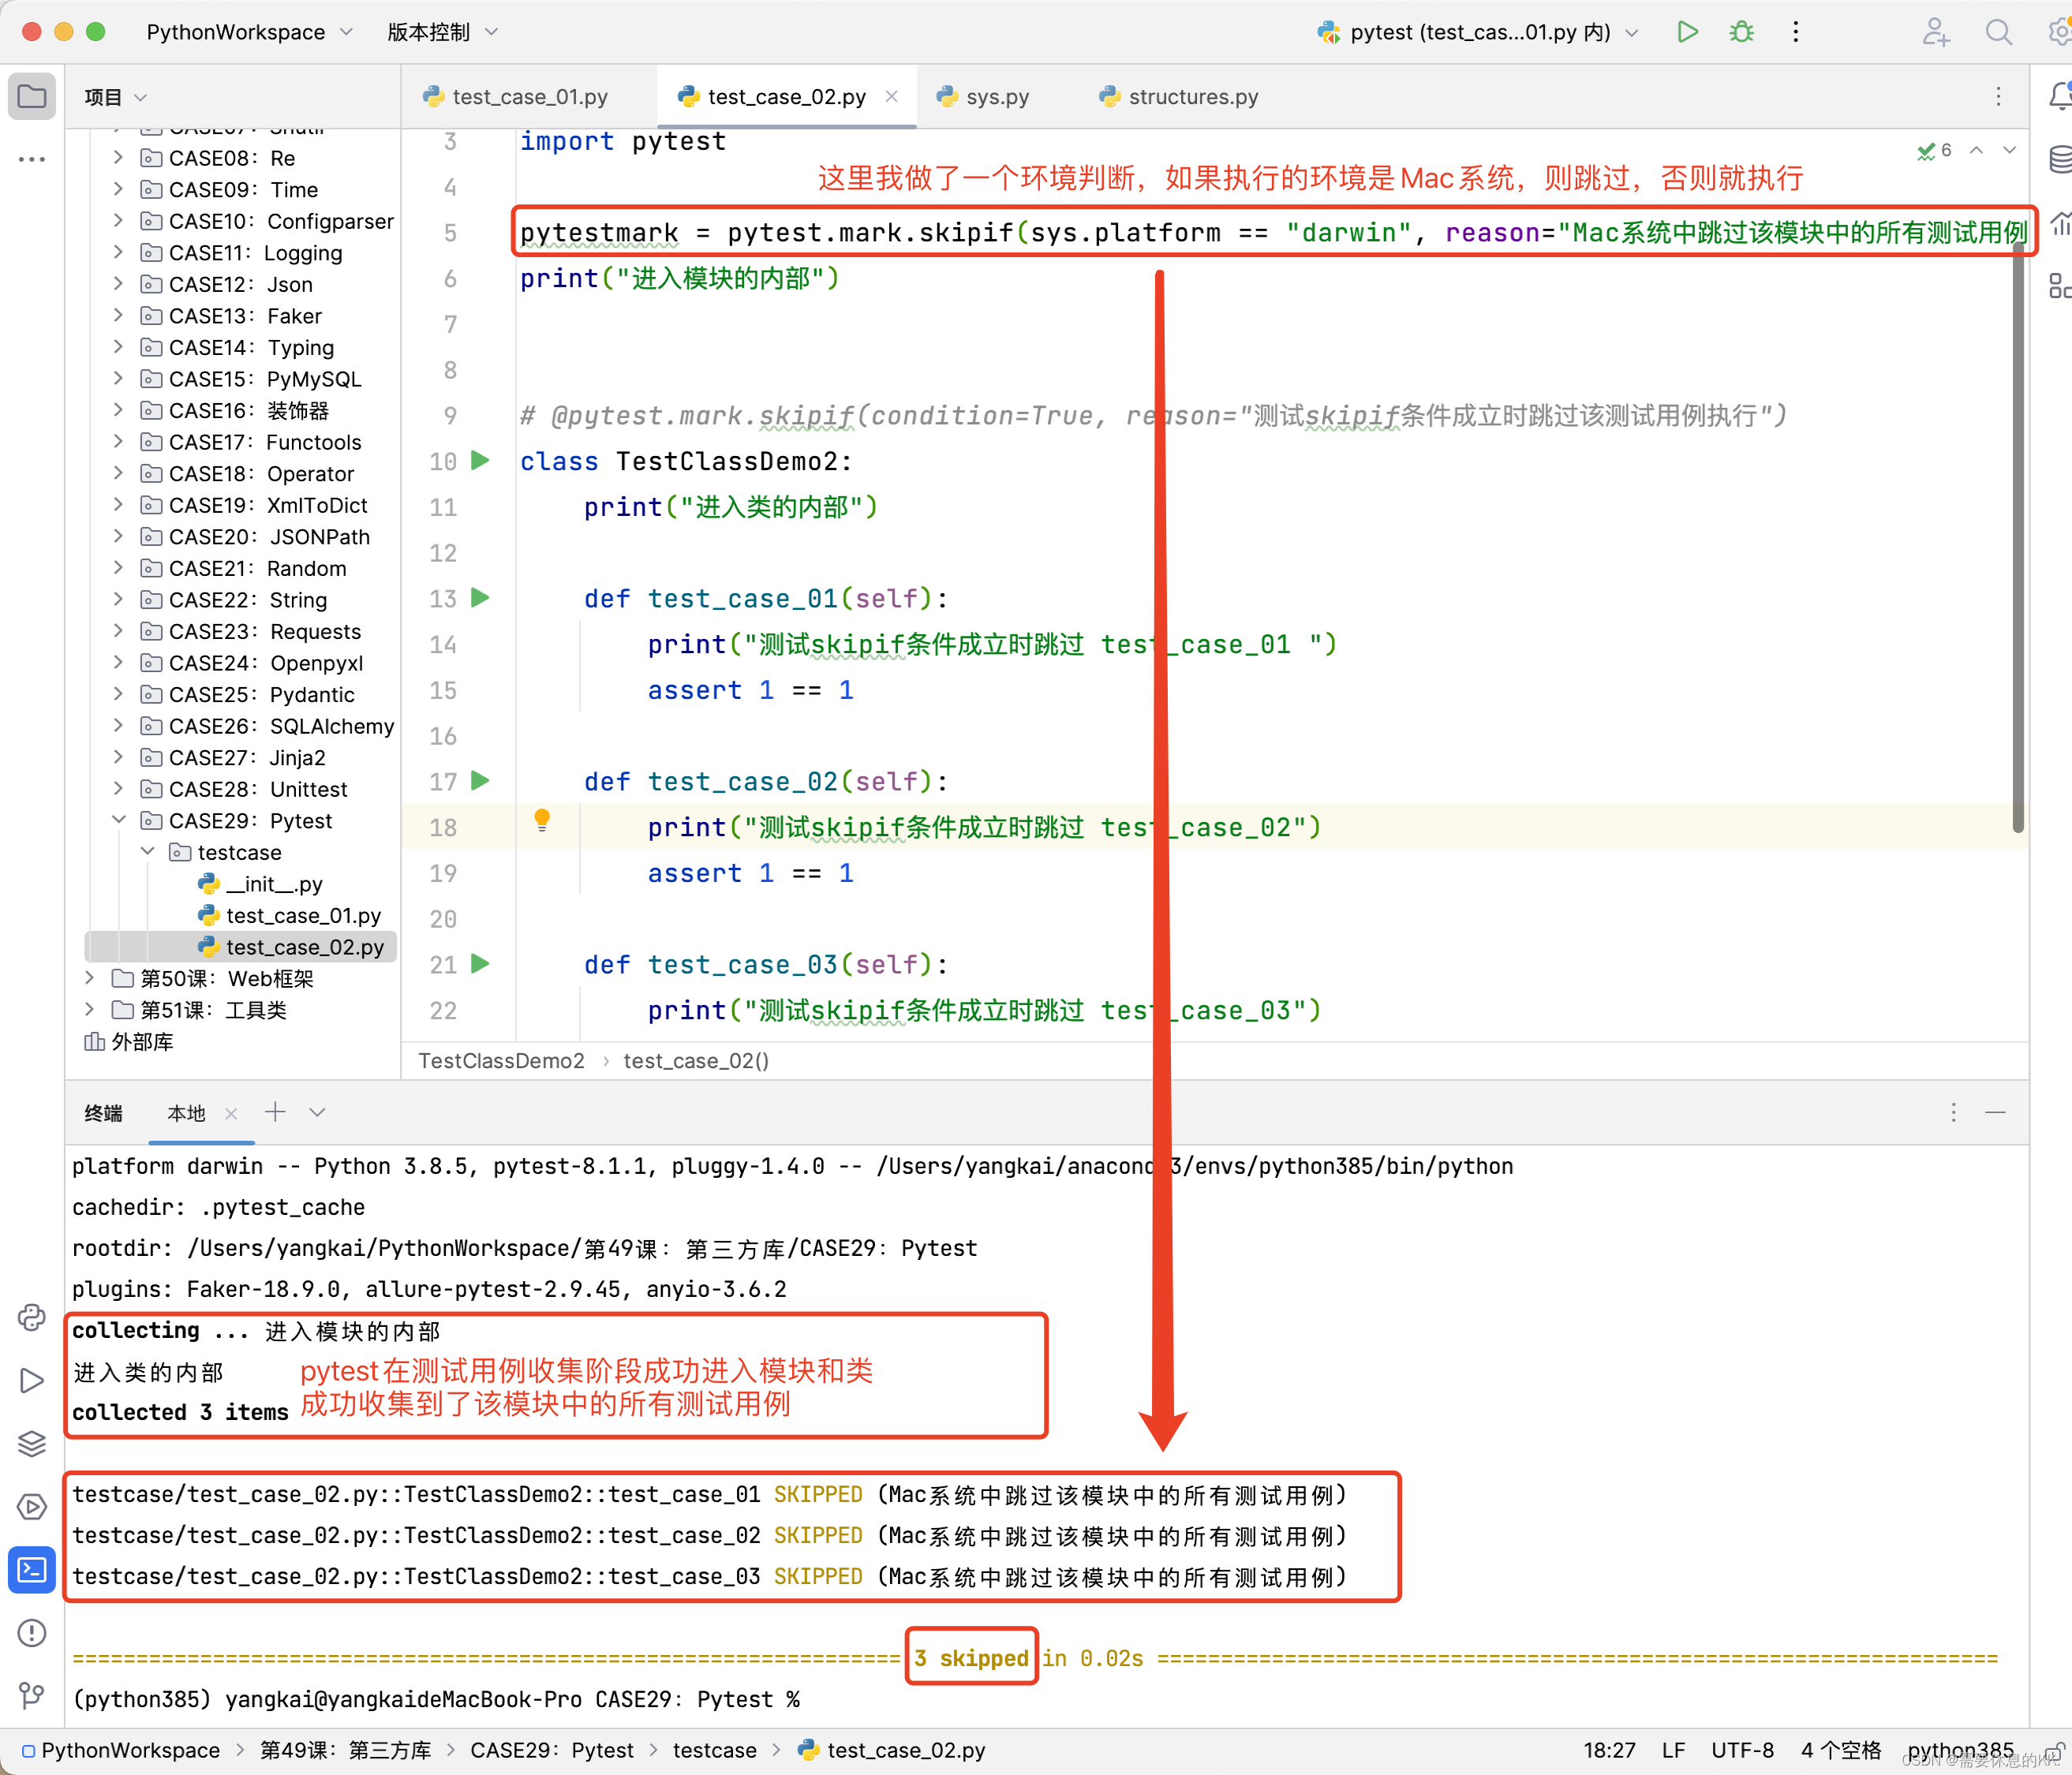Screen dimensions: 2072x1775
Task: Run TestClassDemo2 using the gutter arrow on line 10
Action: [x=481, y=460]
